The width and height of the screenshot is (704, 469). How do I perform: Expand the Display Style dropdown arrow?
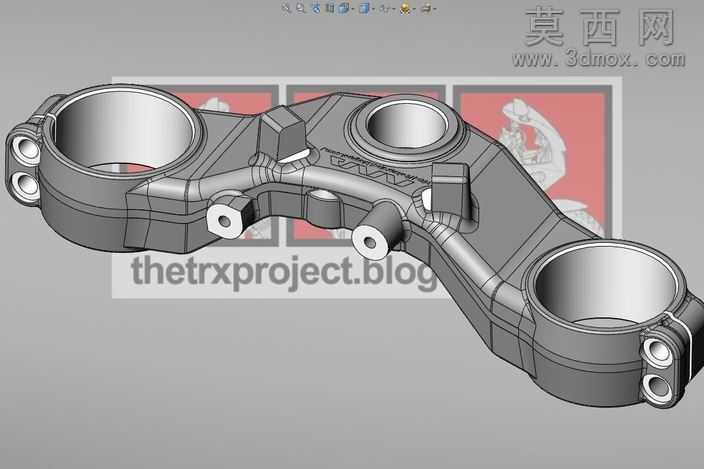pyautogui.click(x=373, y=9)
